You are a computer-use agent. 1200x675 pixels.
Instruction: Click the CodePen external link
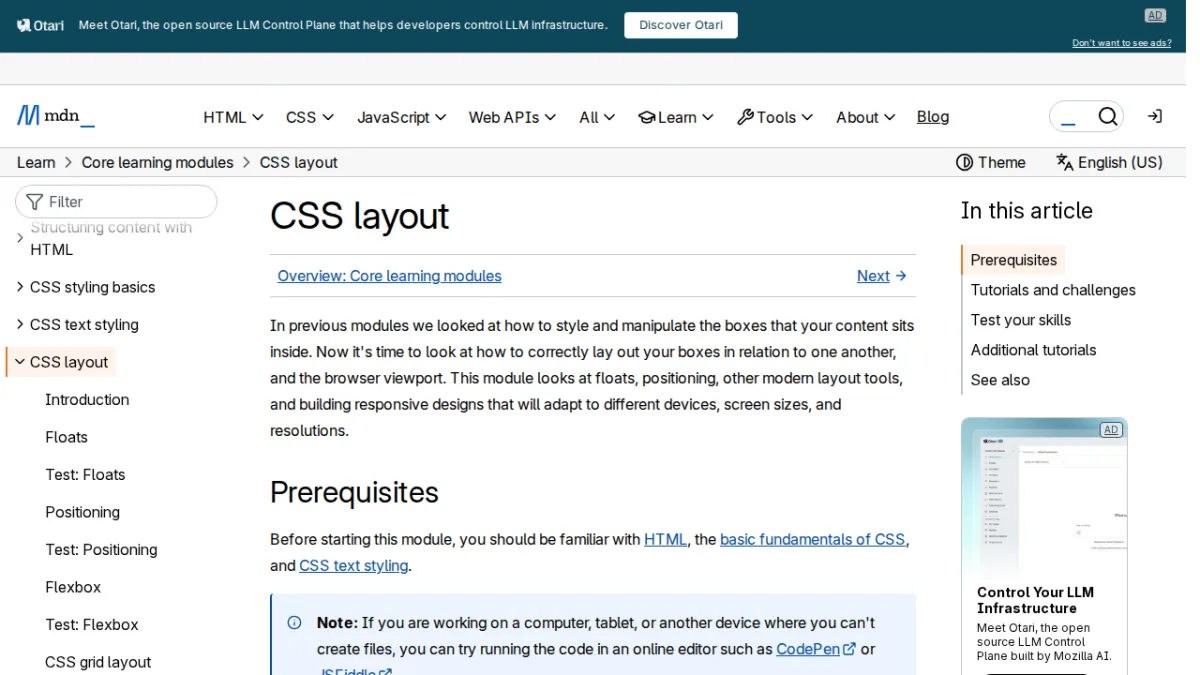(816, 649)
